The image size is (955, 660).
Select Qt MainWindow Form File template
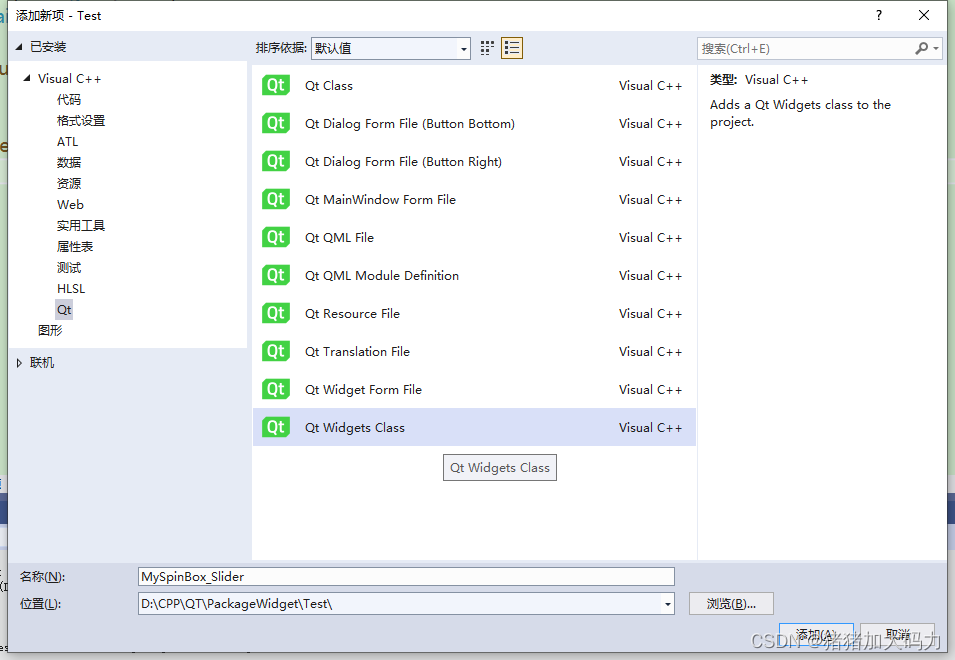[474, 199]
